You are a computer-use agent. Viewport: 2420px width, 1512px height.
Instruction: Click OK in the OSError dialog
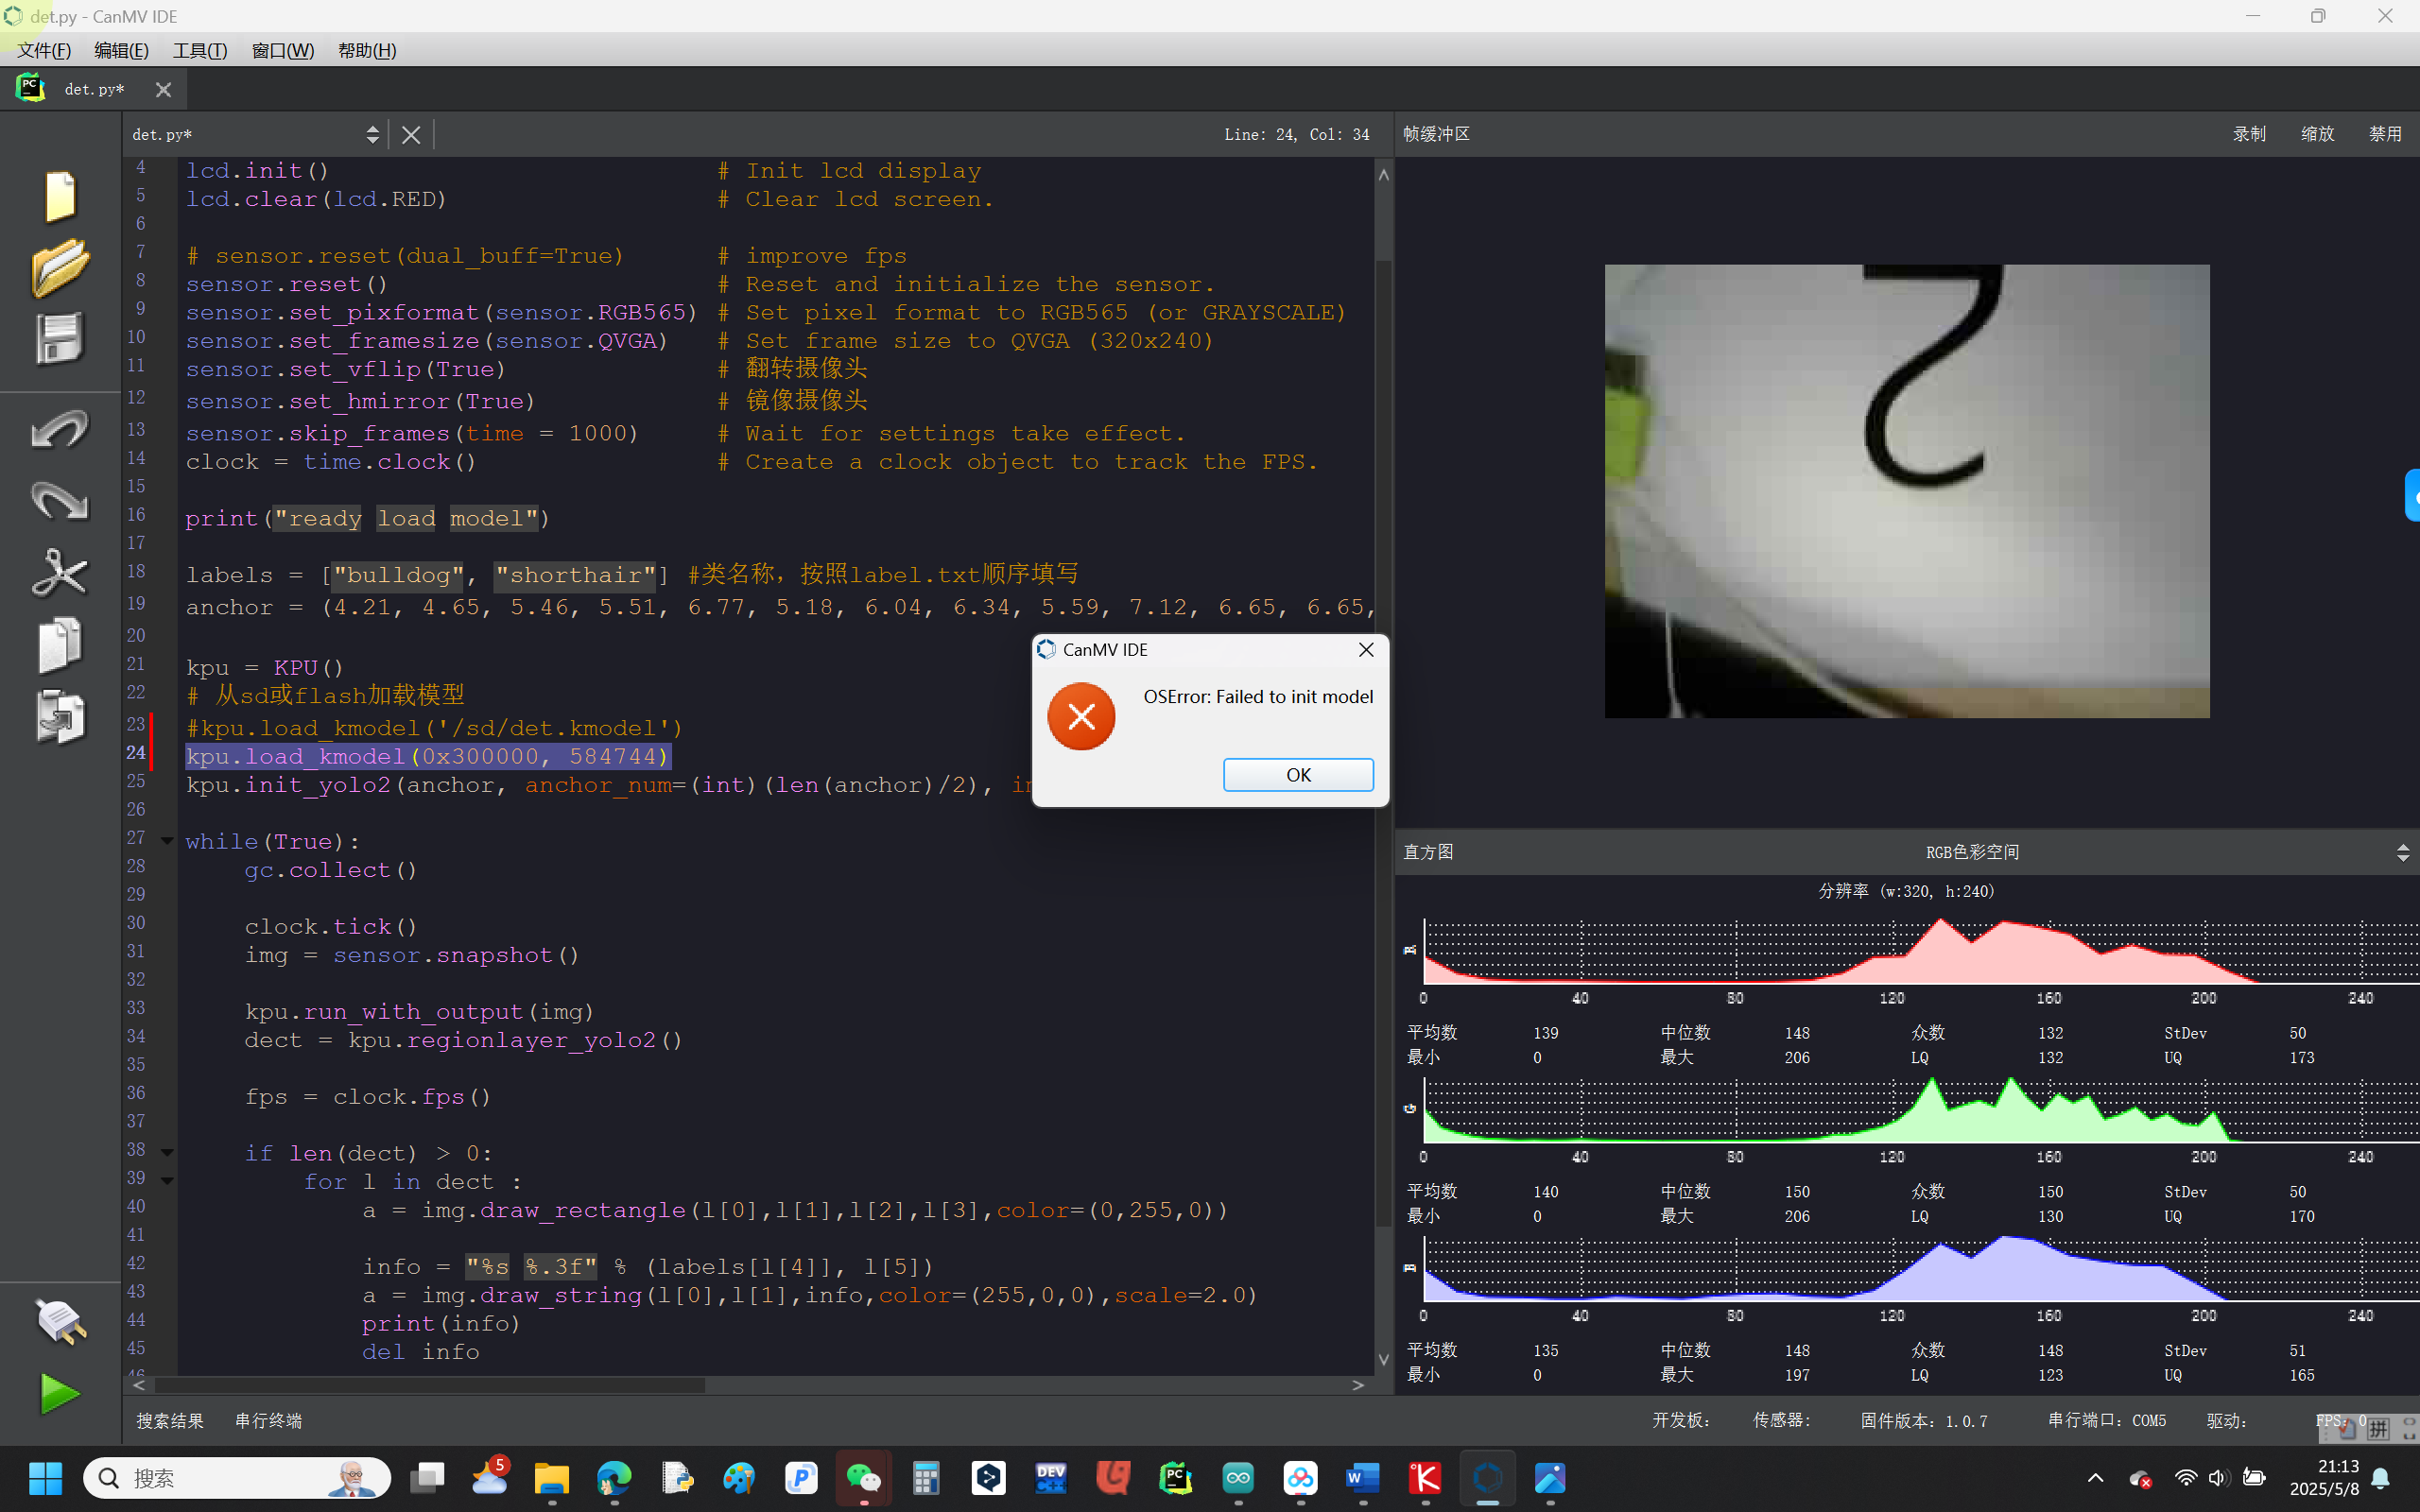click(x=1297, y=775)
